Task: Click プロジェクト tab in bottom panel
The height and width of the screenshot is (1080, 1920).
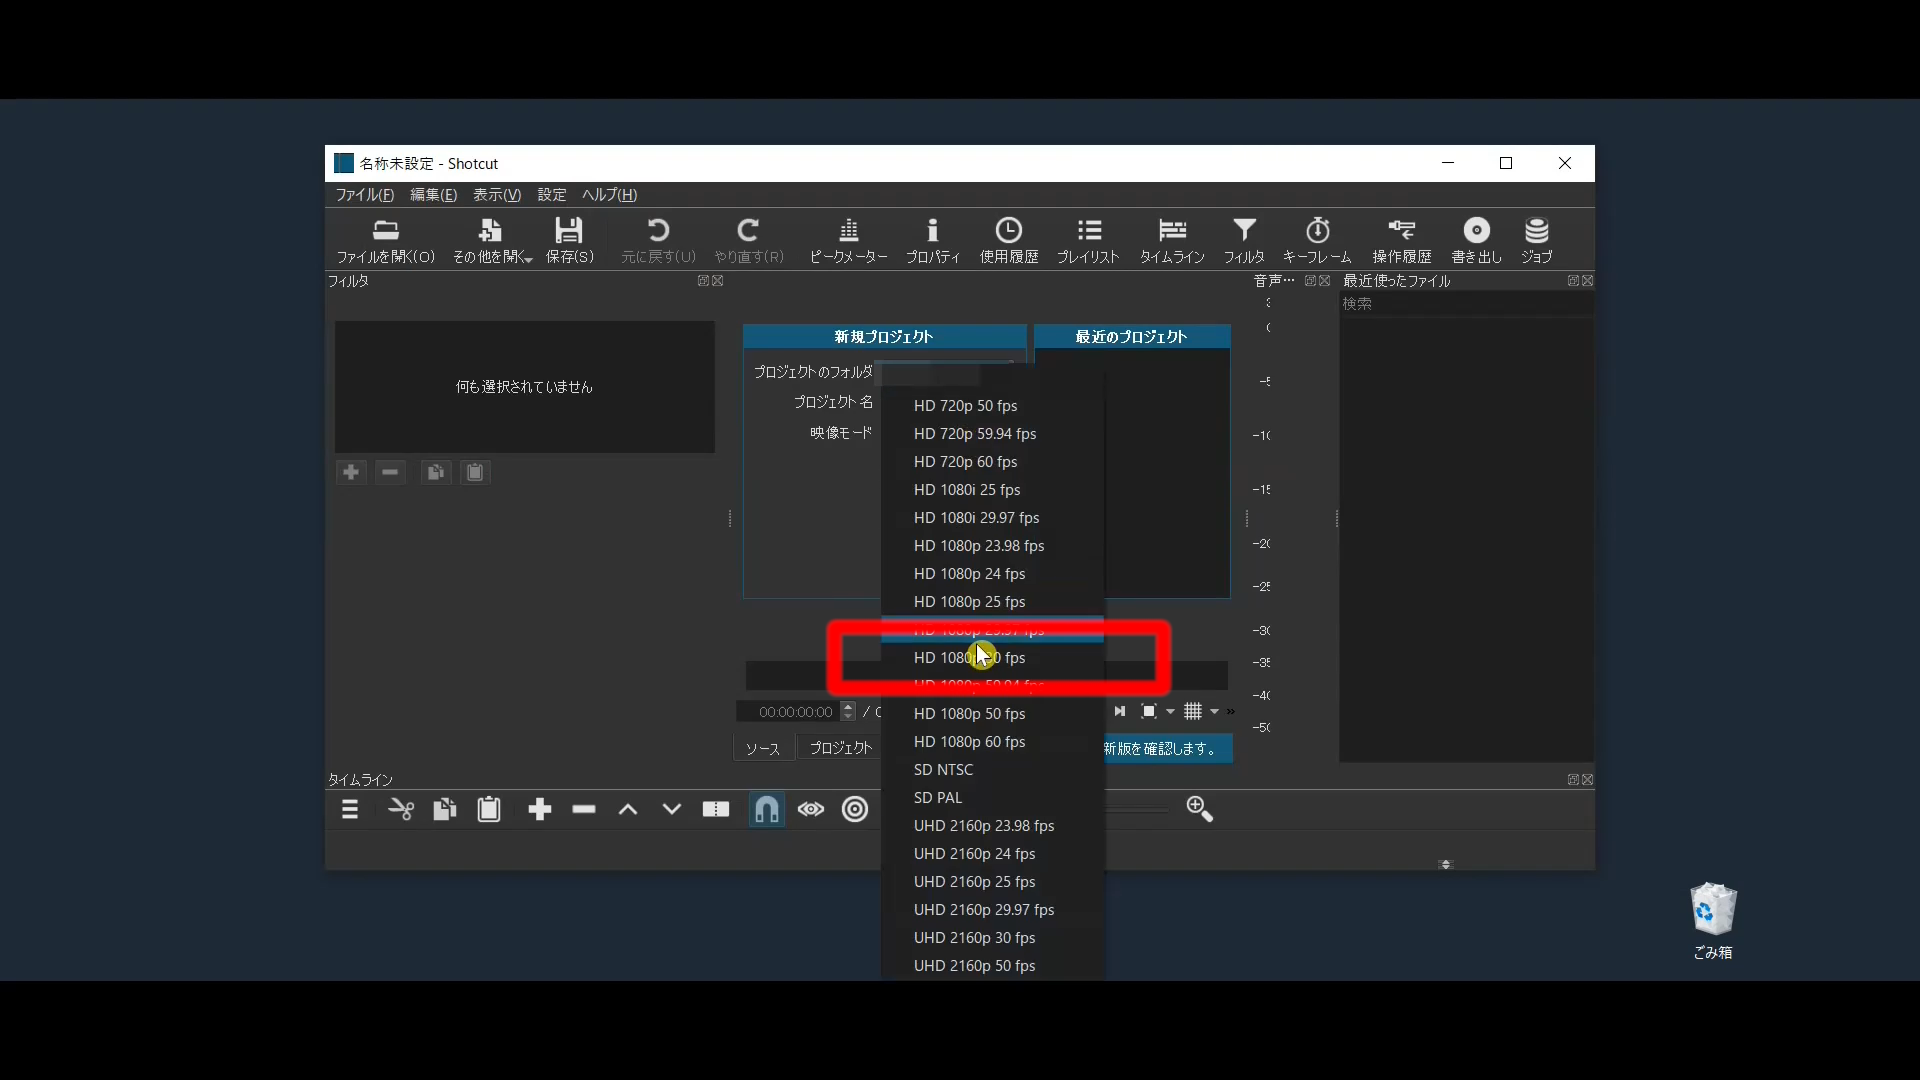Action: point(839,746)
